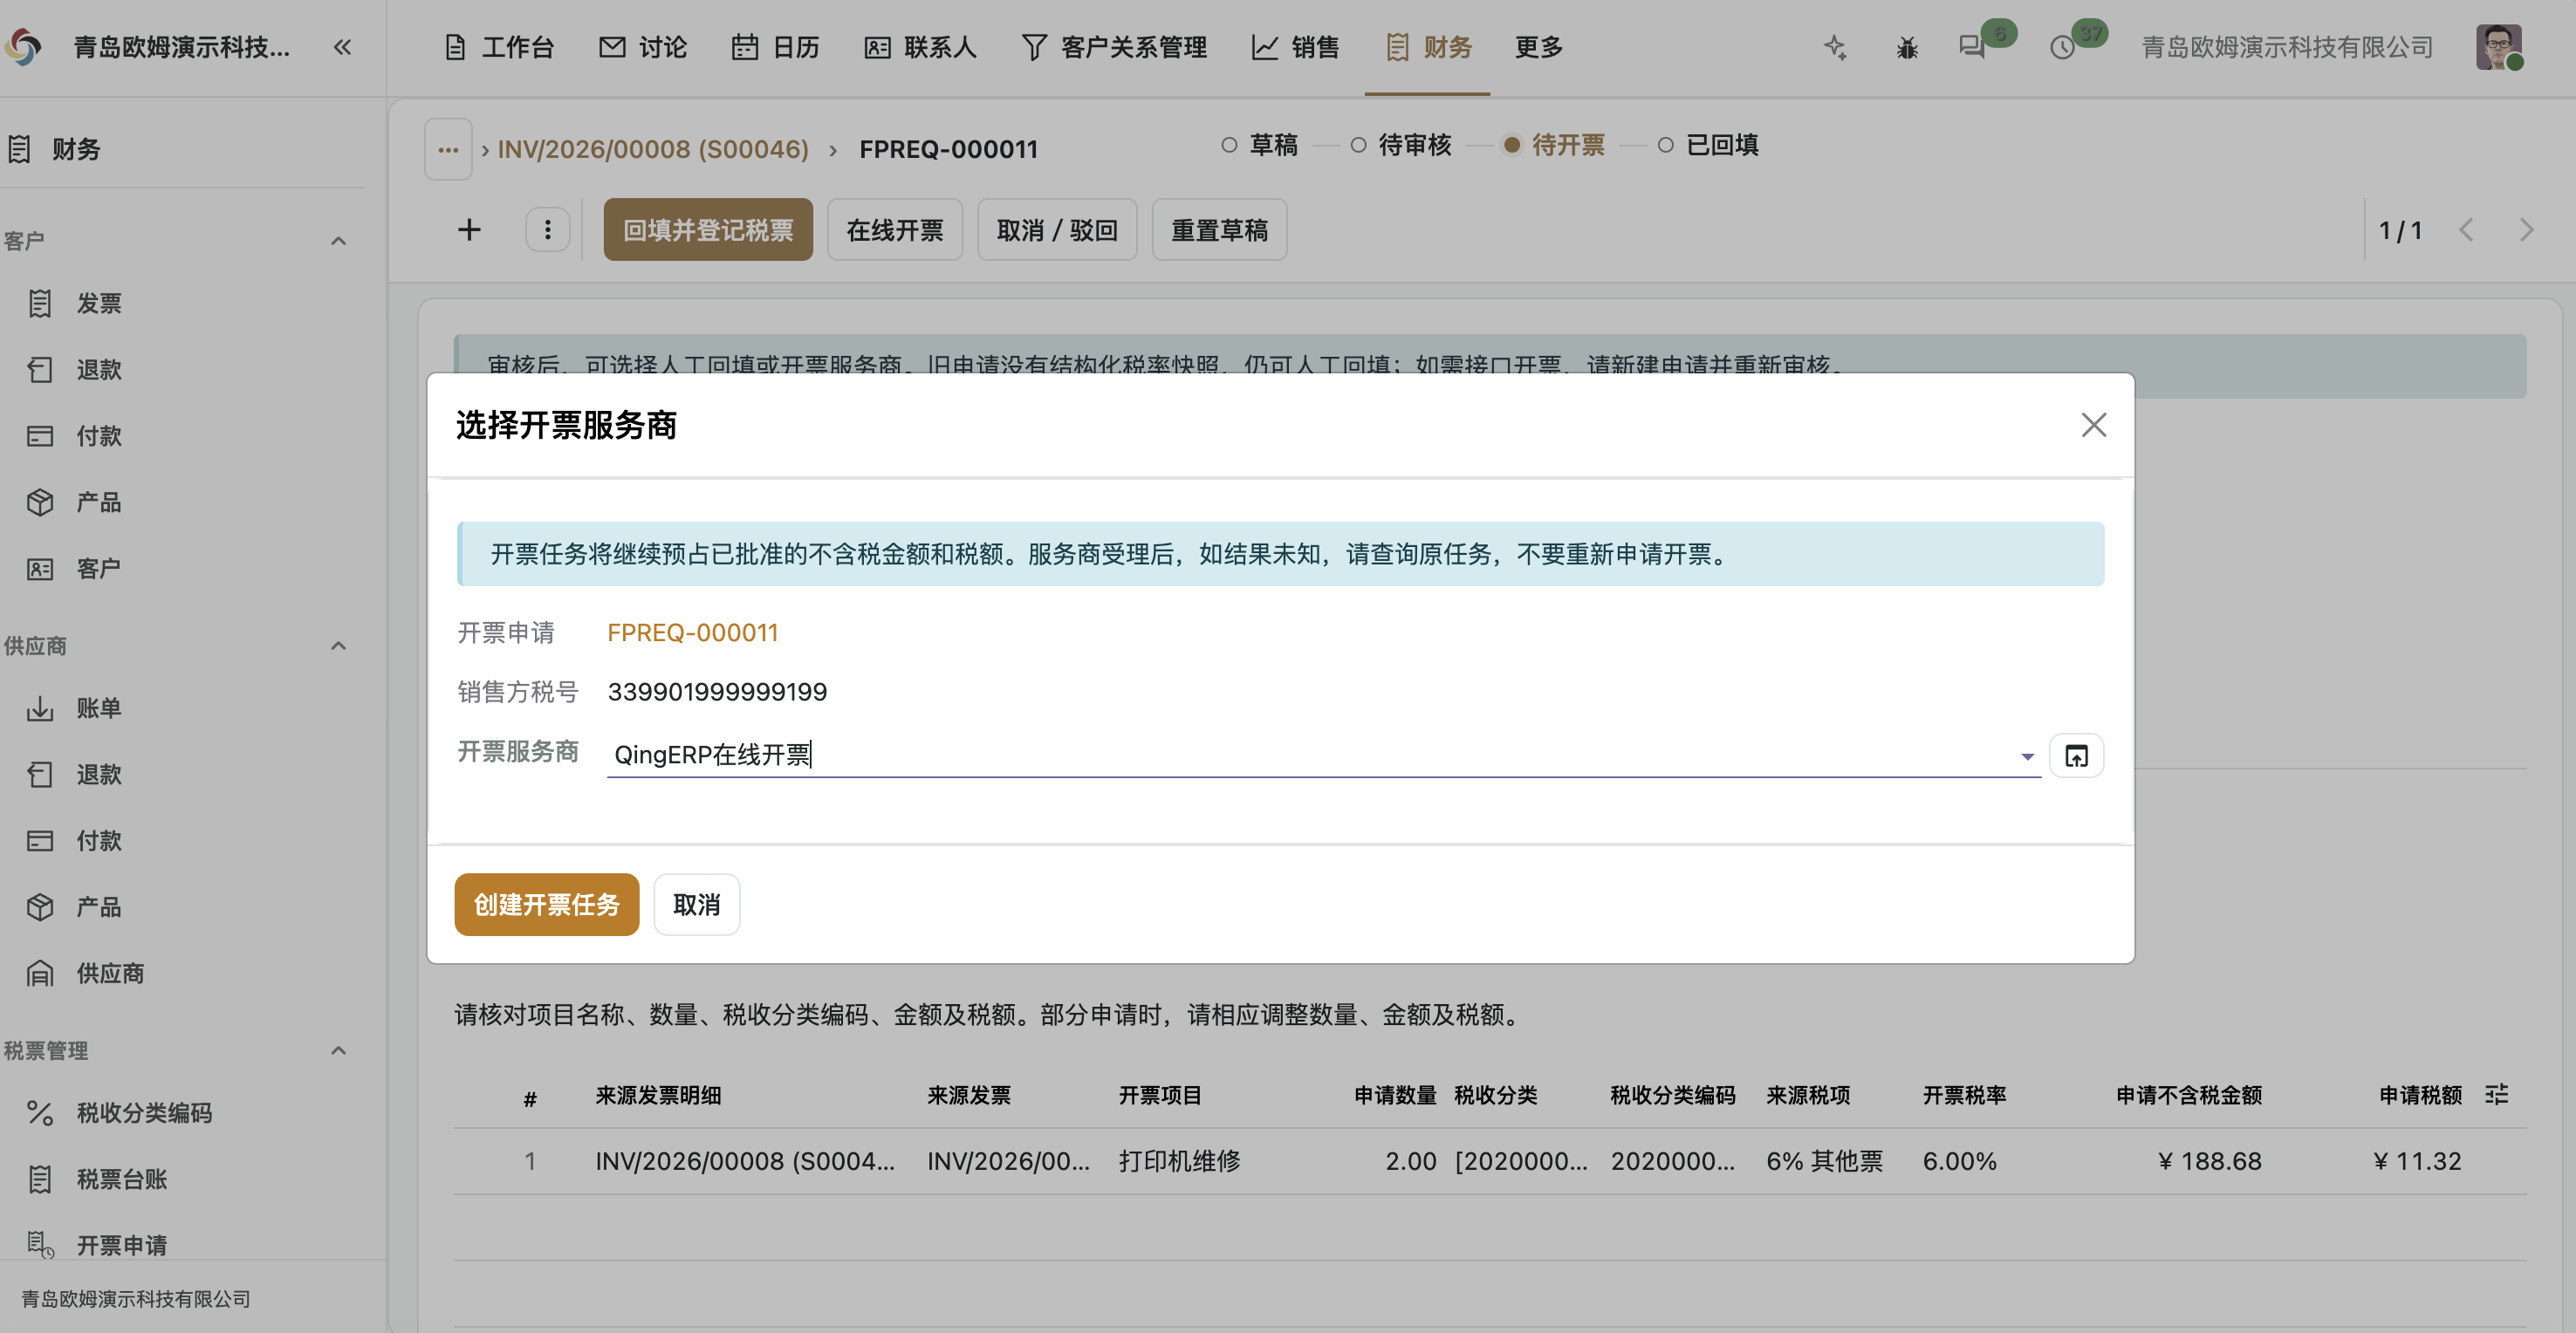Collapse the 客户 sidebar section
The width and height of the screenshot is (2576, 1333).
[x=338, y=241]
